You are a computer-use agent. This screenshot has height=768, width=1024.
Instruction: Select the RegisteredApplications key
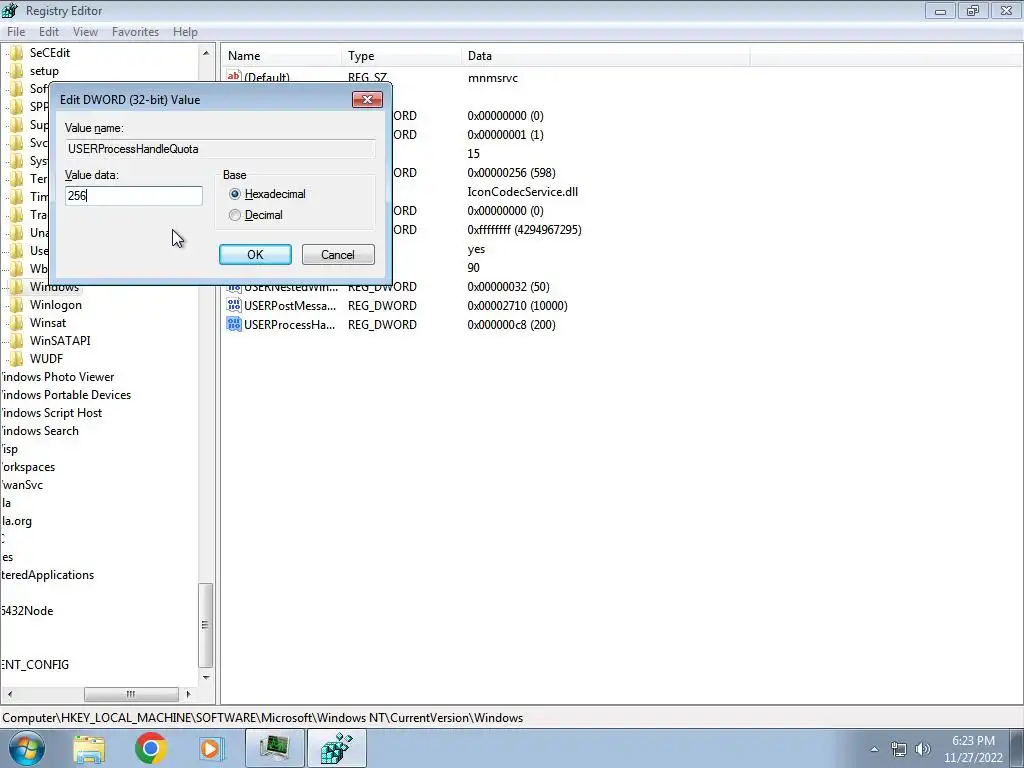pyautogui.click(x=47, y=575)
